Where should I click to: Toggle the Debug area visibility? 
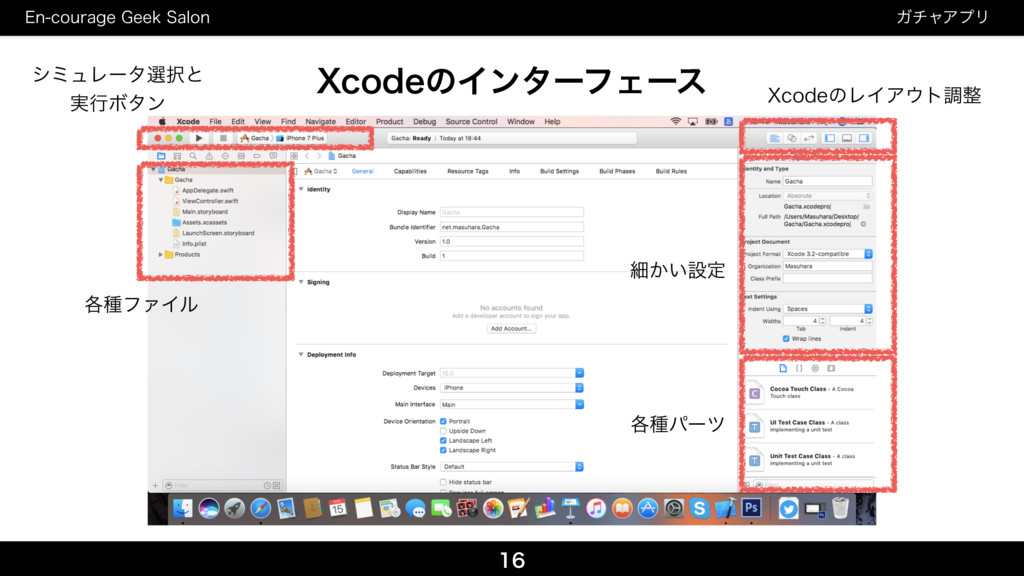(x=847, y=138)
